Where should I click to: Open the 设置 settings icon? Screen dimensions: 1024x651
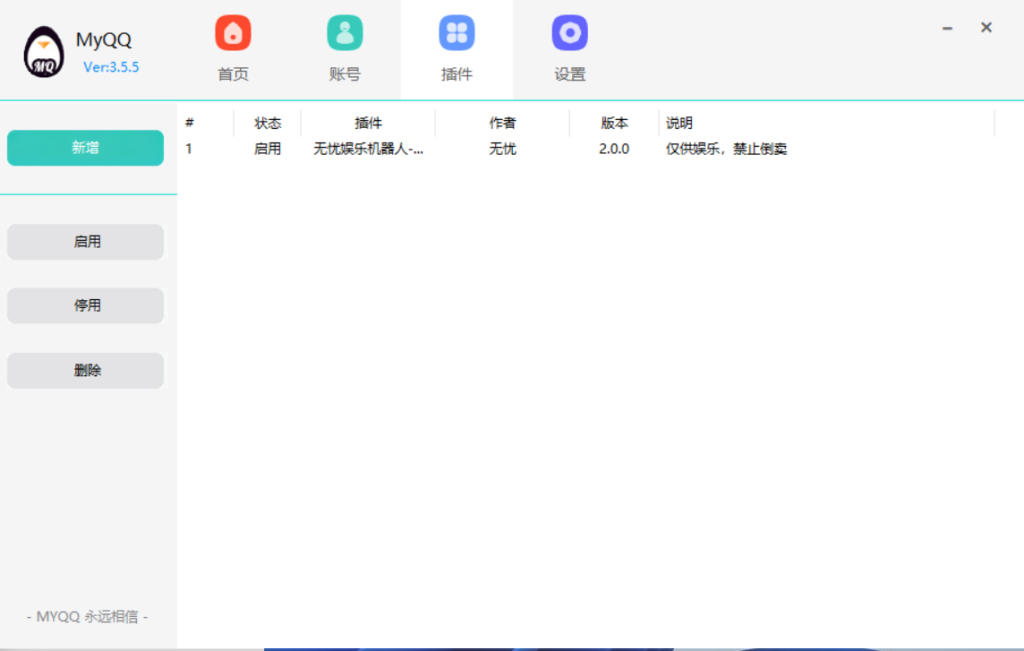click(x=570, y=34)
